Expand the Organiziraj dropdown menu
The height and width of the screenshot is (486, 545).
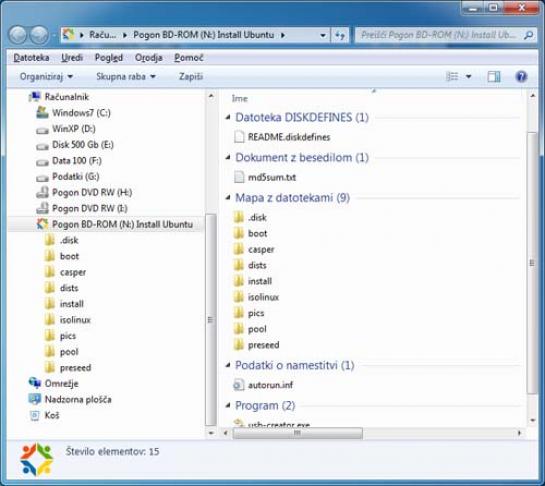click(46, 76)
